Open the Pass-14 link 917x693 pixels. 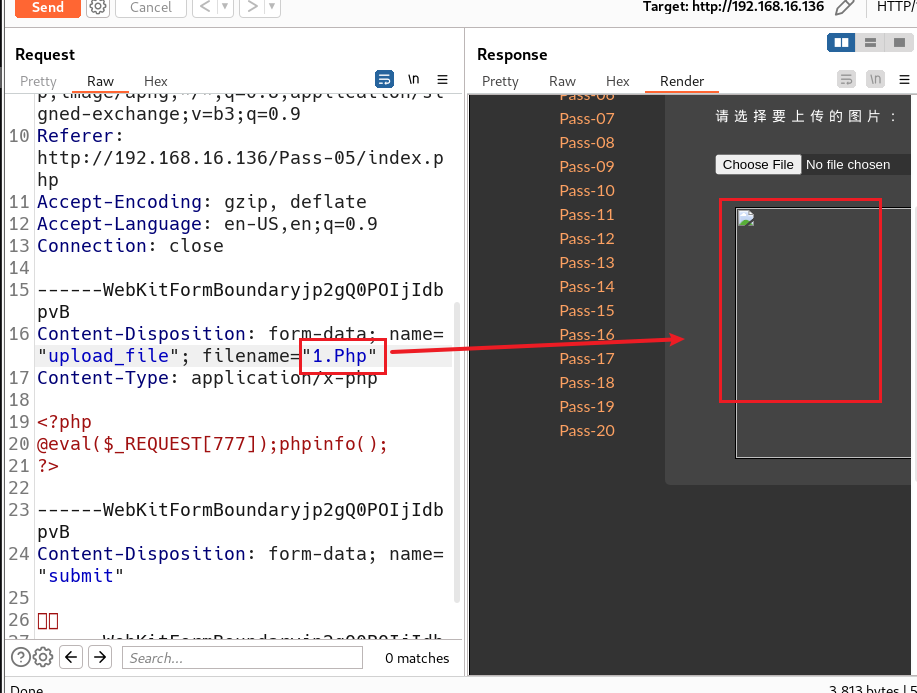point(587,287)
